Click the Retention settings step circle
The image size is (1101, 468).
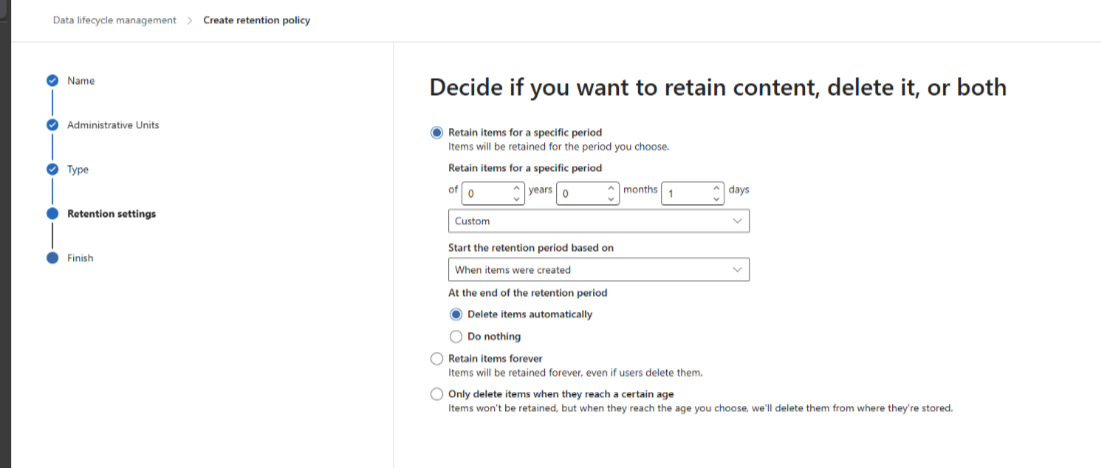coord(52,213)
